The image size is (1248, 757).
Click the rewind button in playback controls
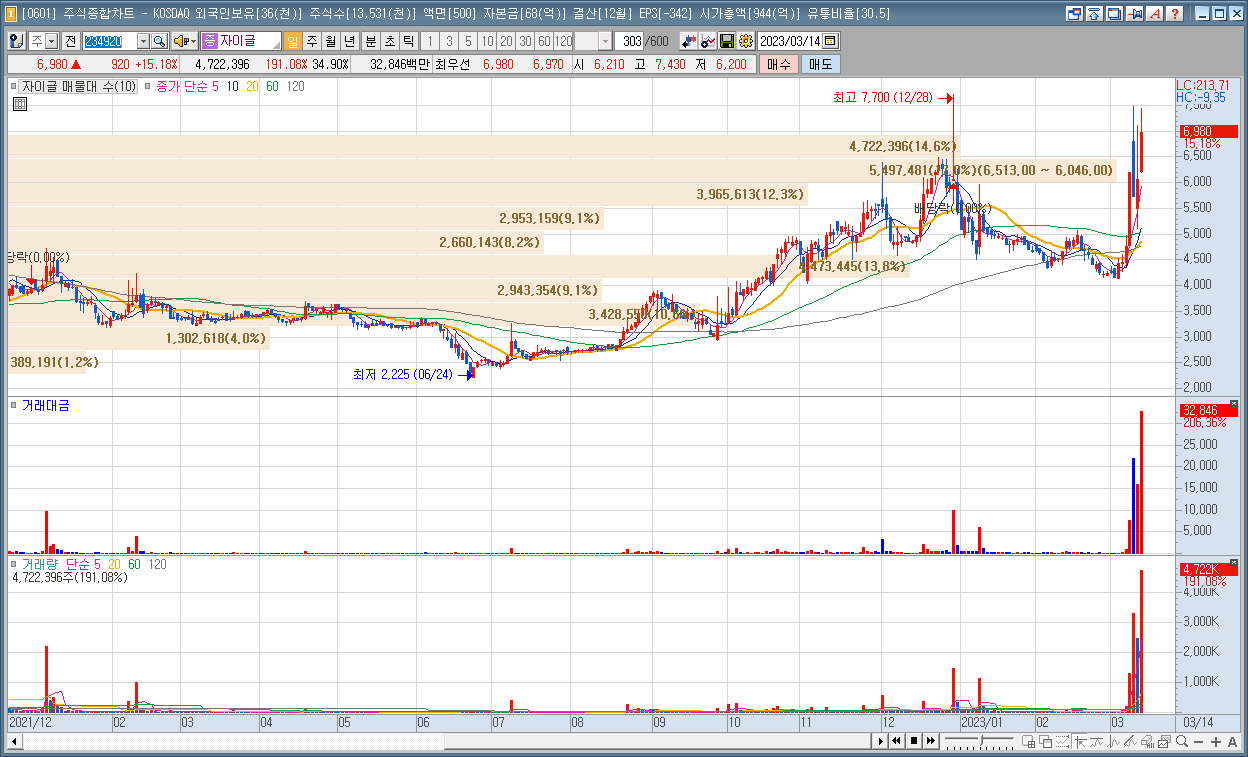897,741
